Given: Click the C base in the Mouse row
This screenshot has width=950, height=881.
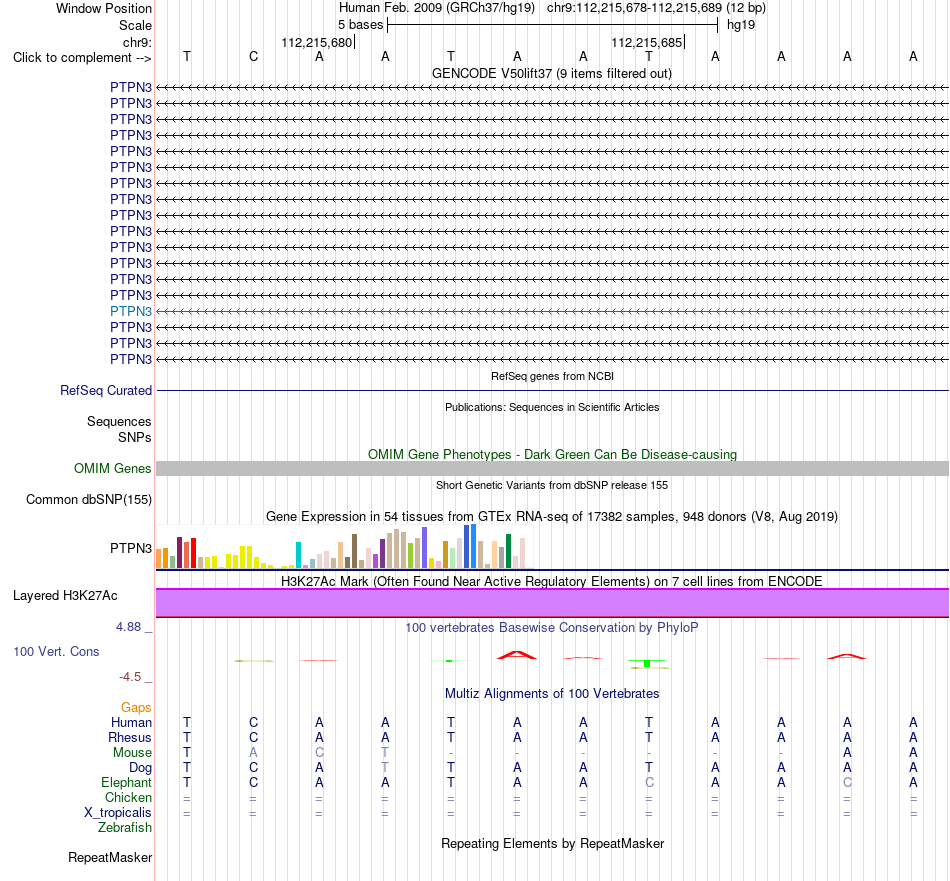Looking at the screenshot, I should 319,753.
